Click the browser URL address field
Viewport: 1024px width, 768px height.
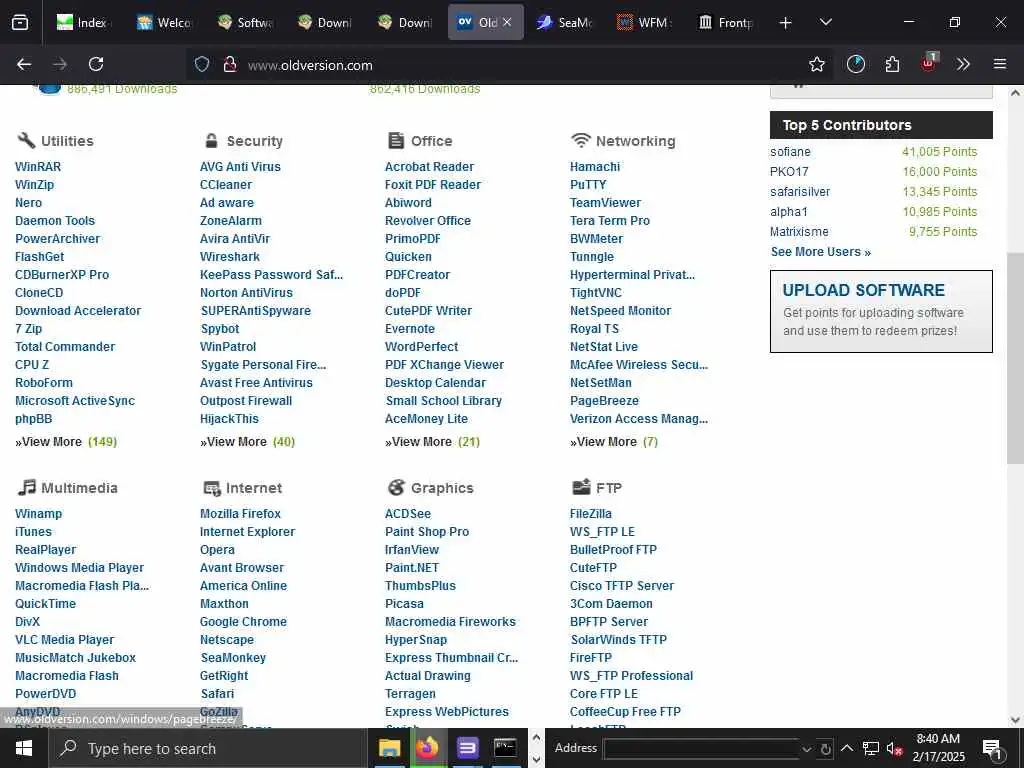click(509, 65)
